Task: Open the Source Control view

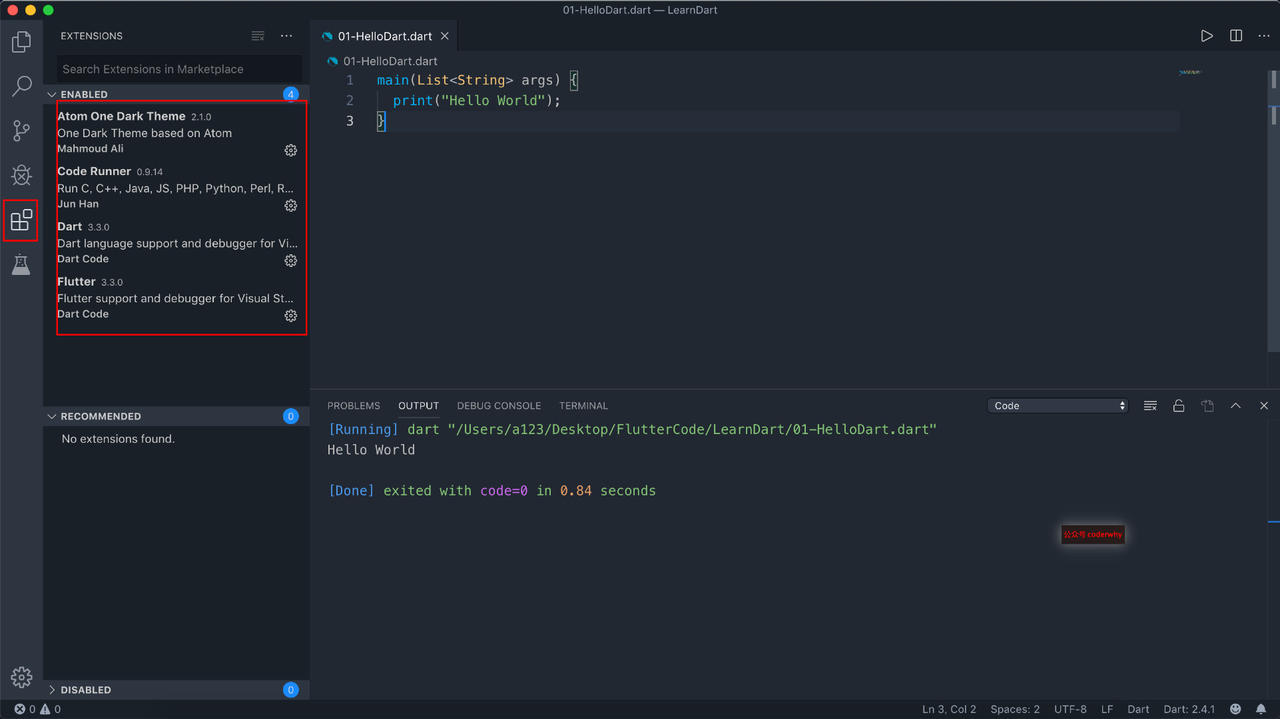Action: click(x=21, y=131)
